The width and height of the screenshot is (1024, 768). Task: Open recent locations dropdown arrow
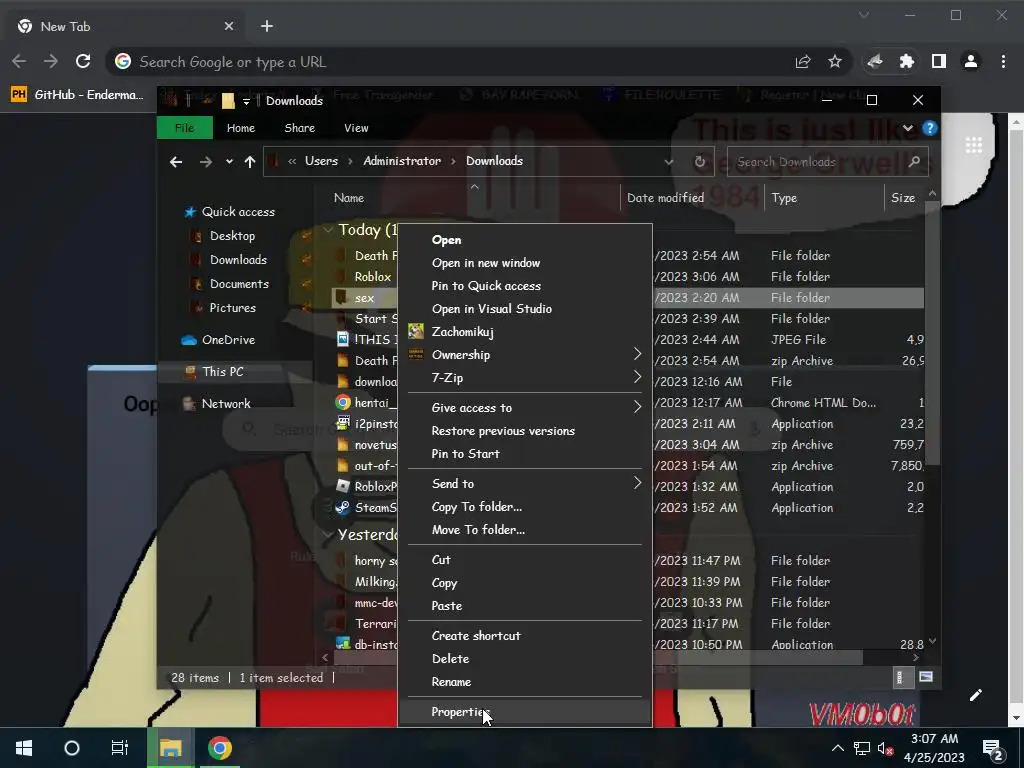[x=229, y=161]
